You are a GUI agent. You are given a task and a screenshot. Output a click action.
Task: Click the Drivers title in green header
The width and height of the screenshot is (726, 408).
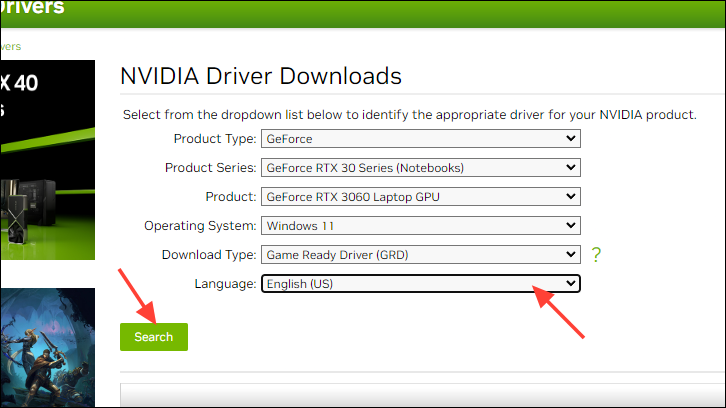32,9
